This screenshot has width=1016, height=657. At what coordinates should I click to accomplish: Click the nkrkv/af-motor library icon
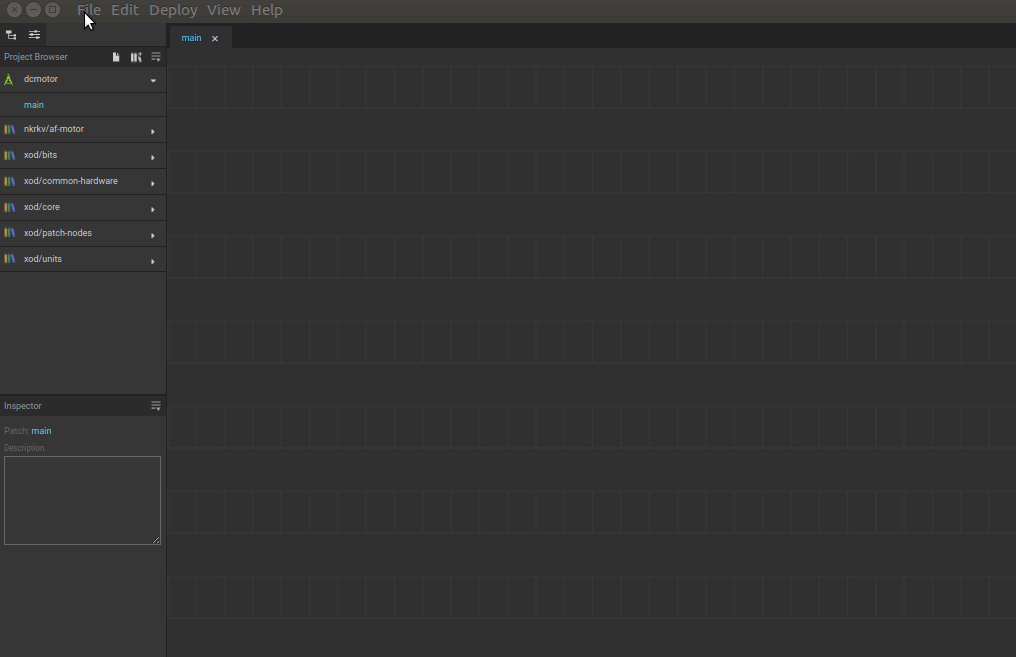point(10,130)
